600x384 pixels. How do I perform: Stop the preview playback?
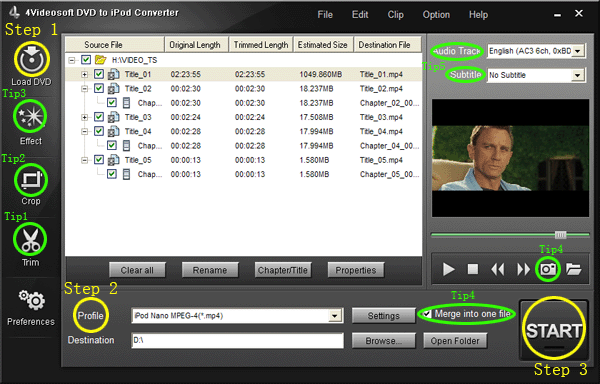[473, 269]
